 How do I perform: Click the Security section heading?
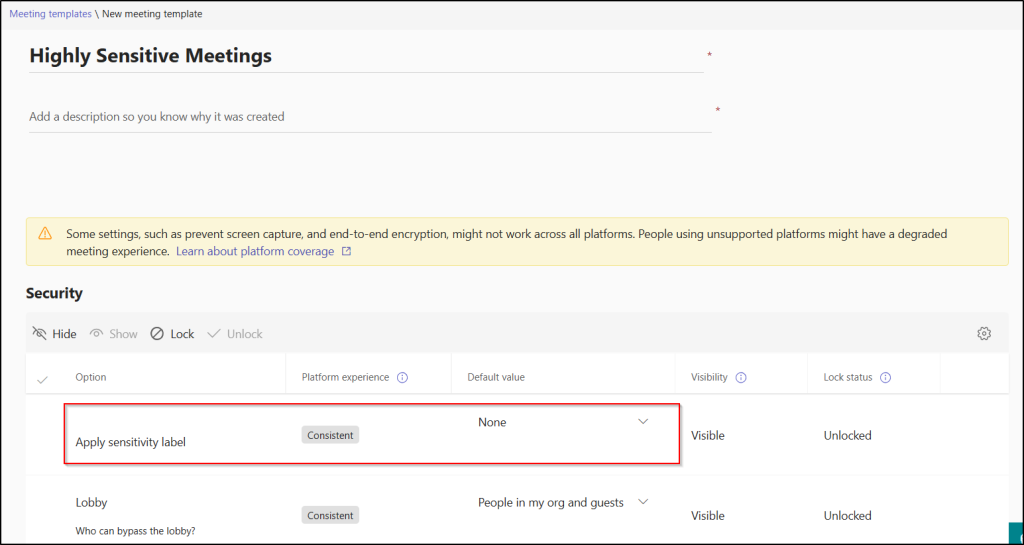(54, 293)
